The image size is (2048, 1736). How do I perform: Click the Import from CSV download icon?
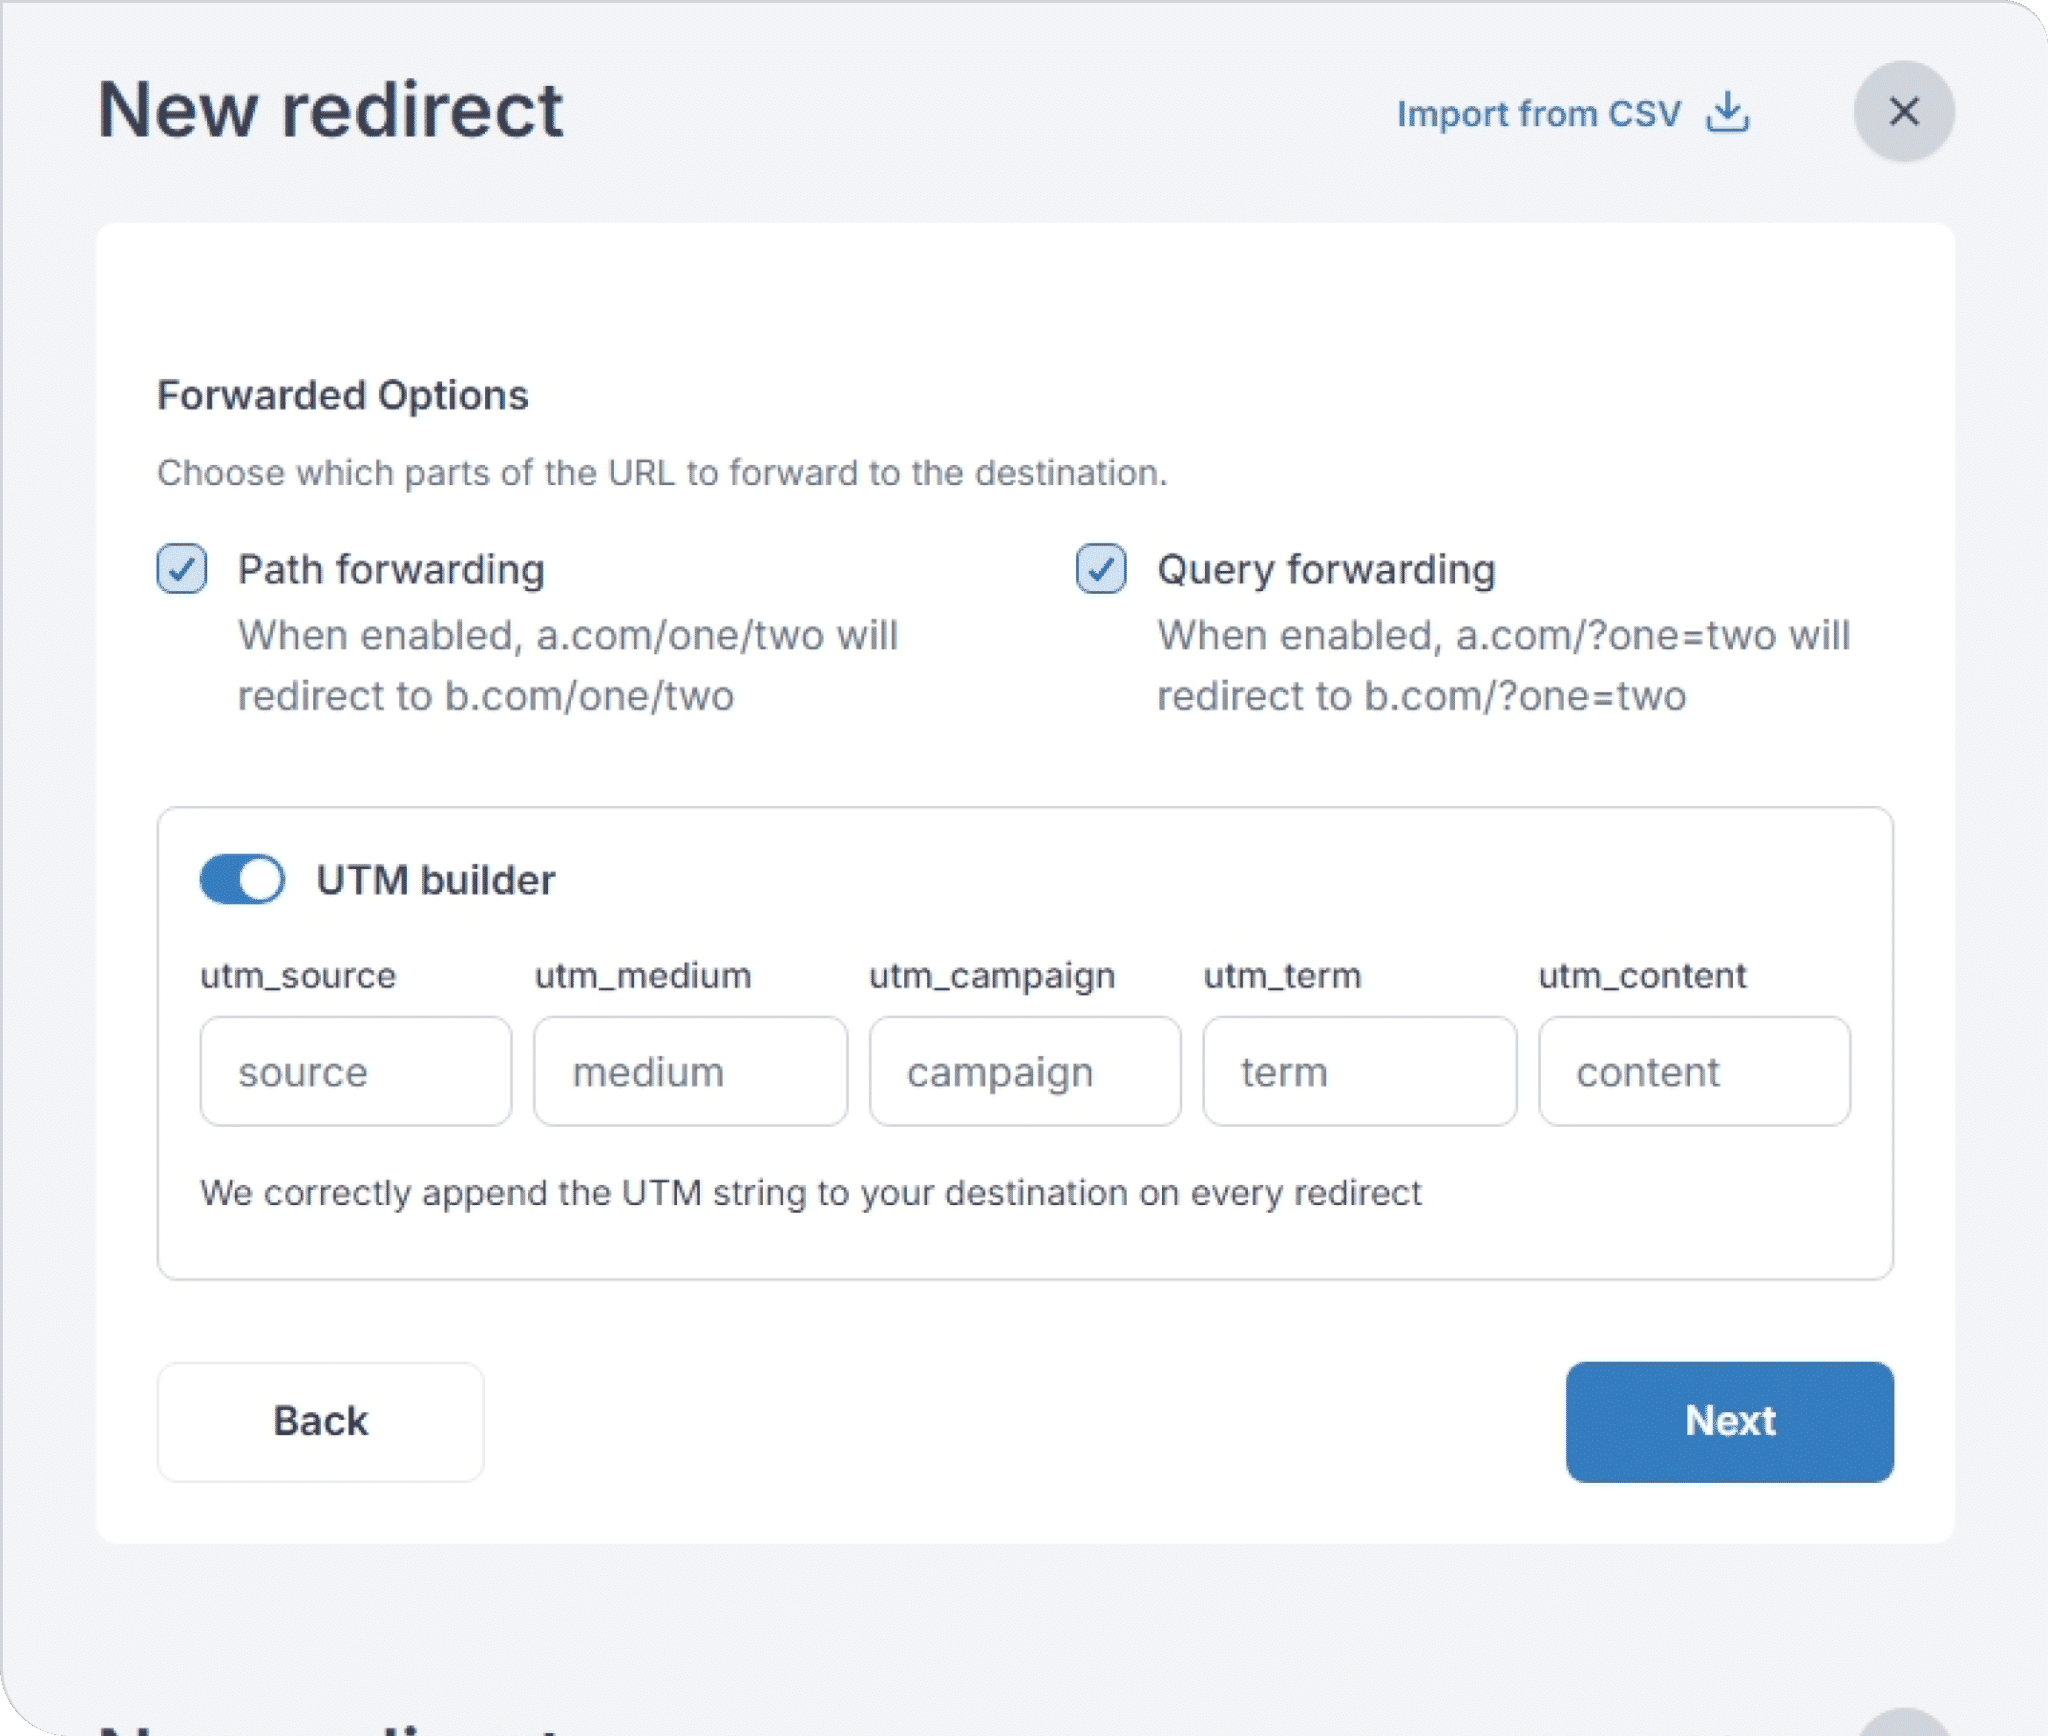[1727, 114]
